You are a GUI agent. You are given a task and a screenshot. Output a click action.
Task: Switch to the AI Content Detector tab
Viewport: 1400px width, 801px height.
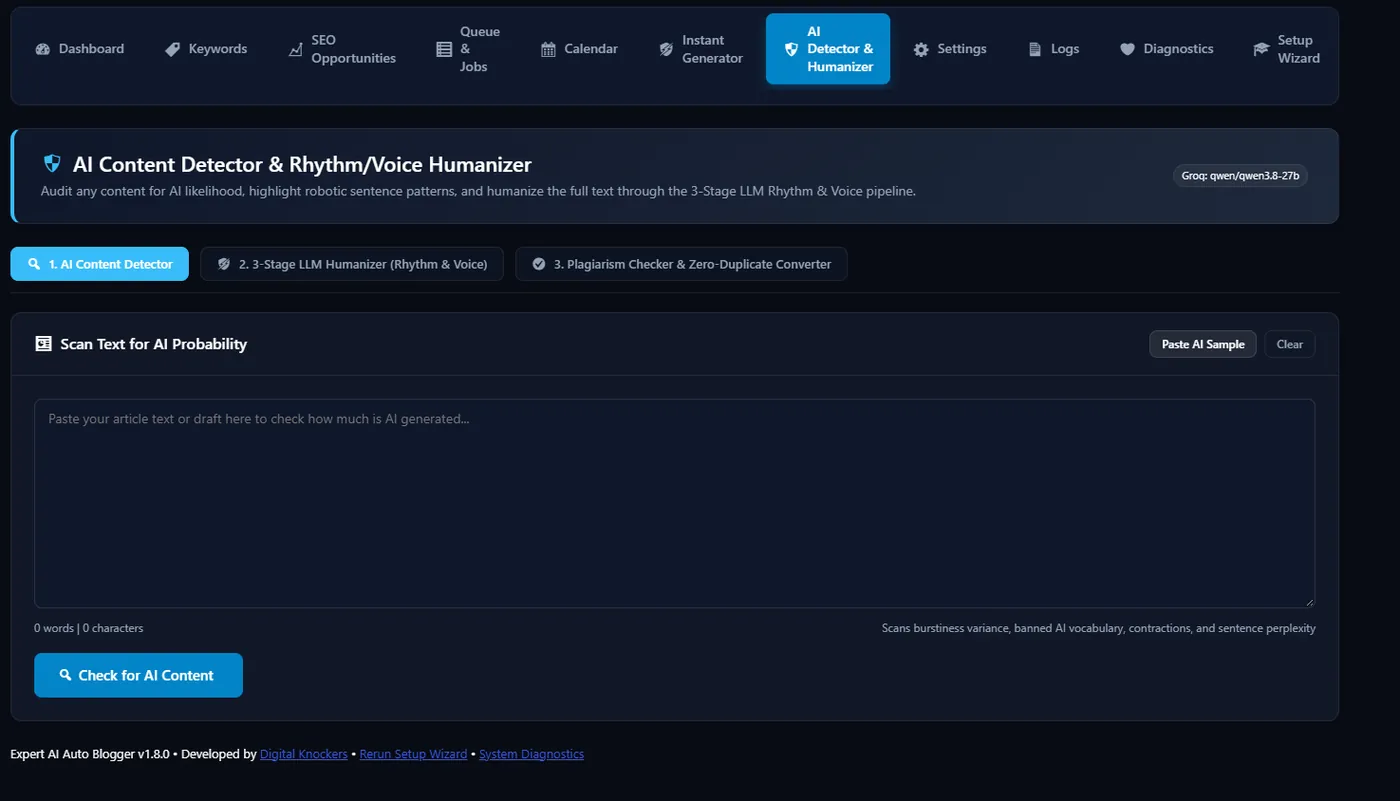pyautogui.click(x=100, y=264)
